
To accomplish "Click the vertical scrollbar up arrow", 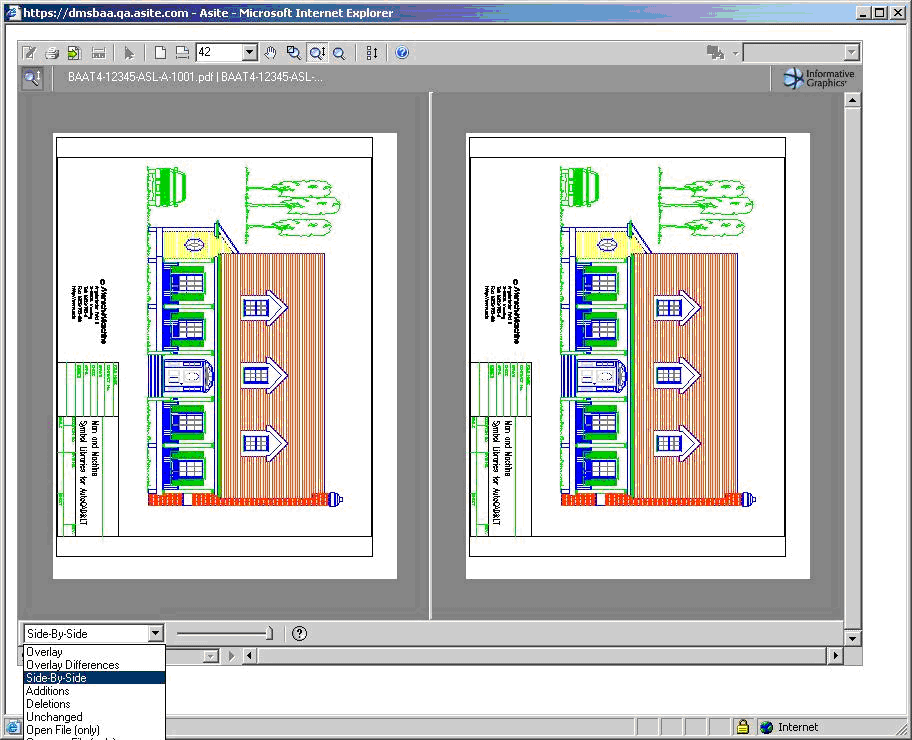I will [x=852, y=100].
